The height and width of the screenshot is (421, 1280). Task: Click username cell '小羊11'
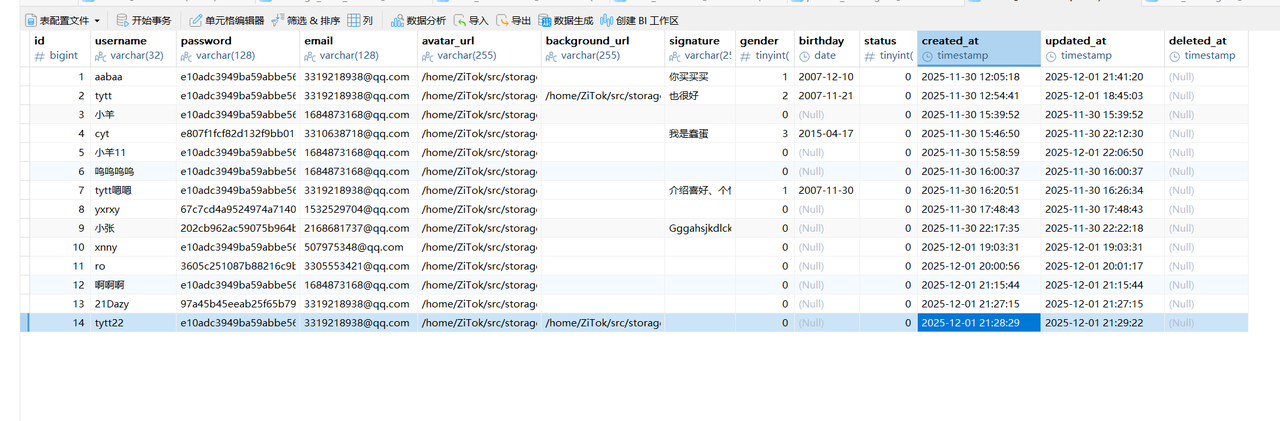click(x=133, y=153)
